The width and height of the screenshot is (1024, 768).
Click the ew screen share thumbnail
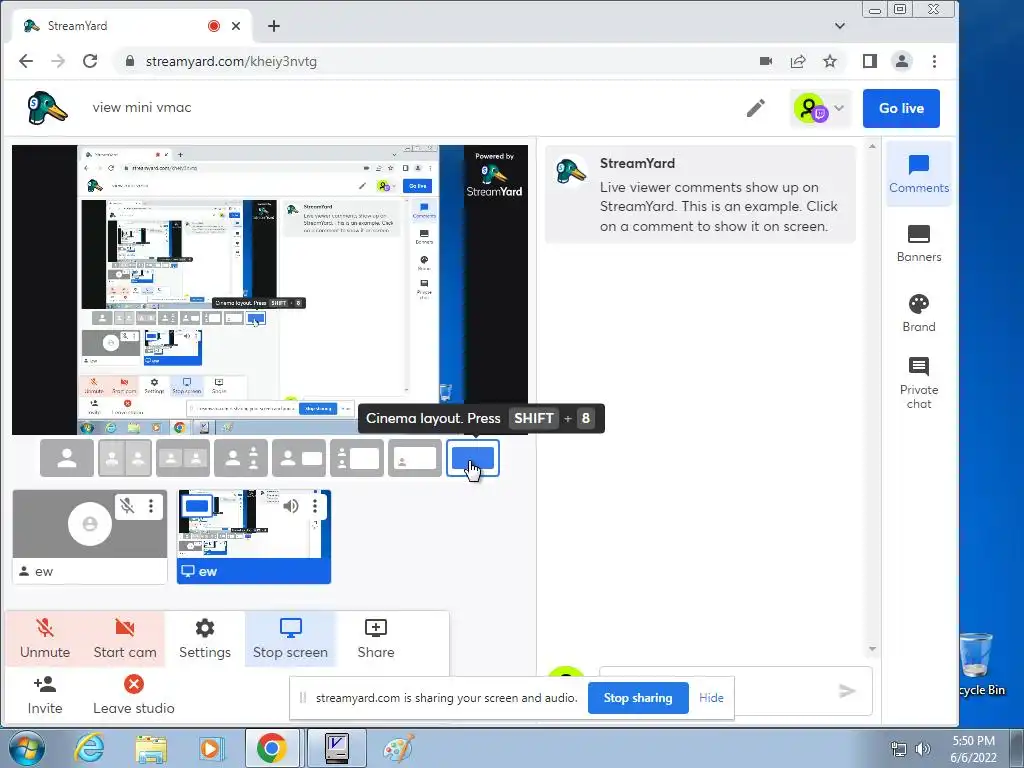(254, 536)
